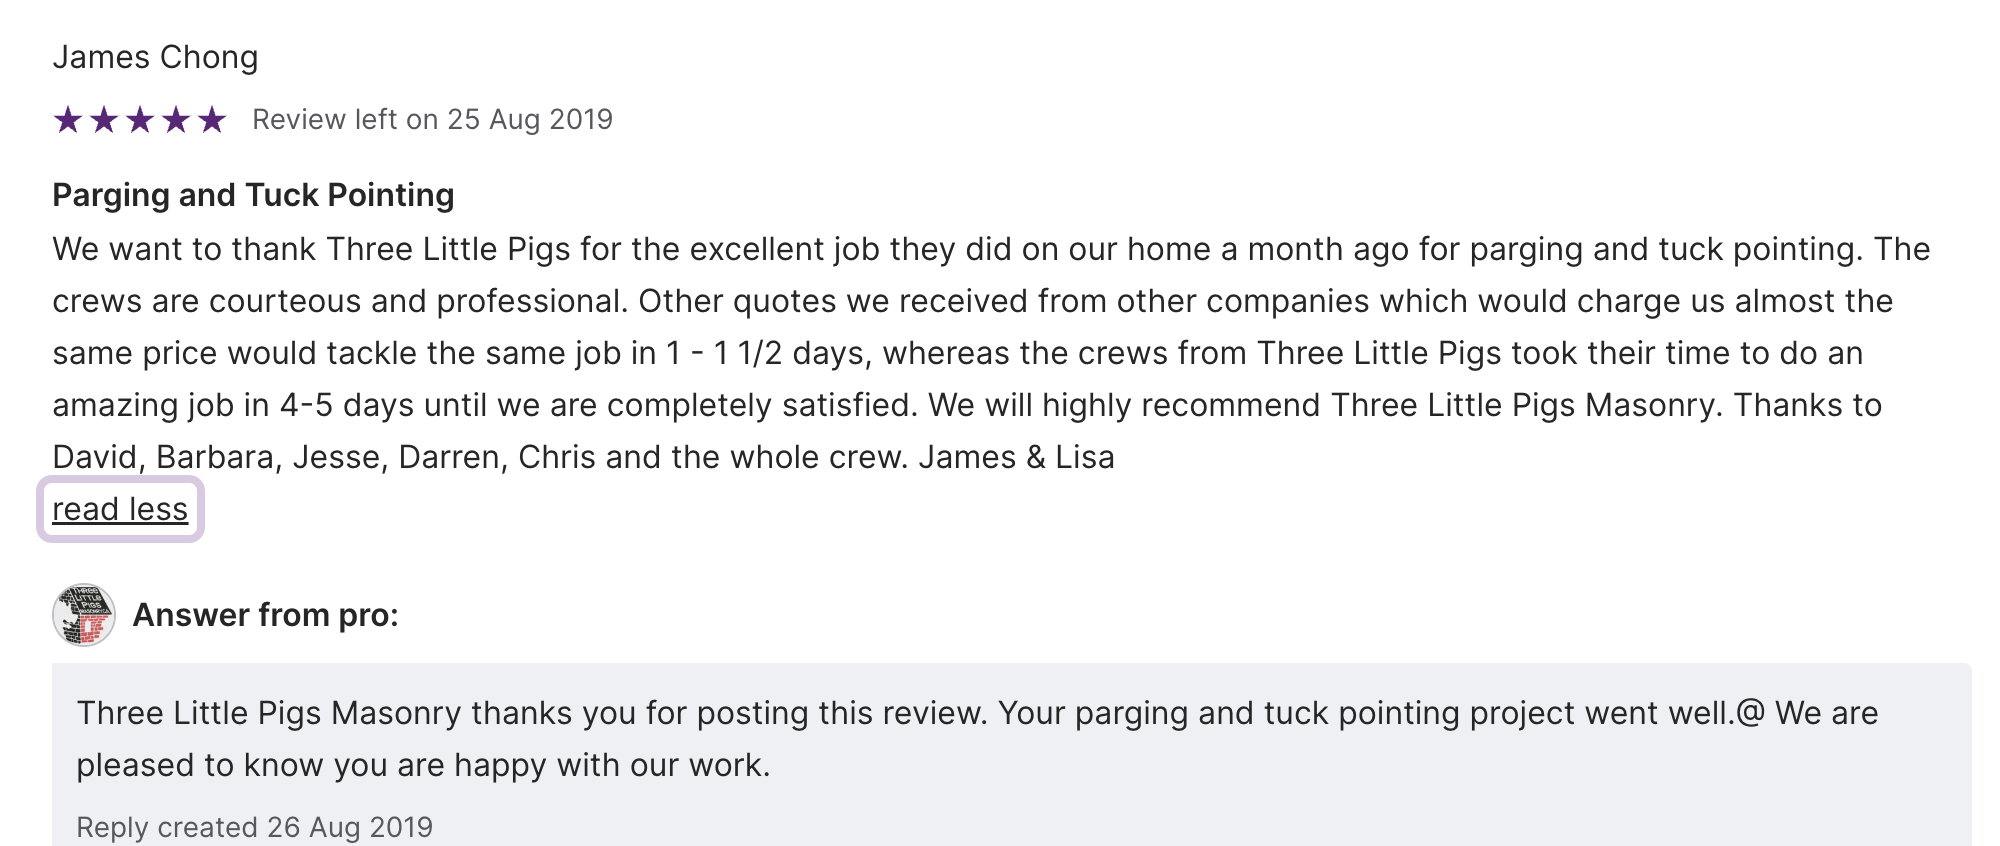Click the fourth purple rating star
2000x846 pixels.
click(x=176, y=120)
